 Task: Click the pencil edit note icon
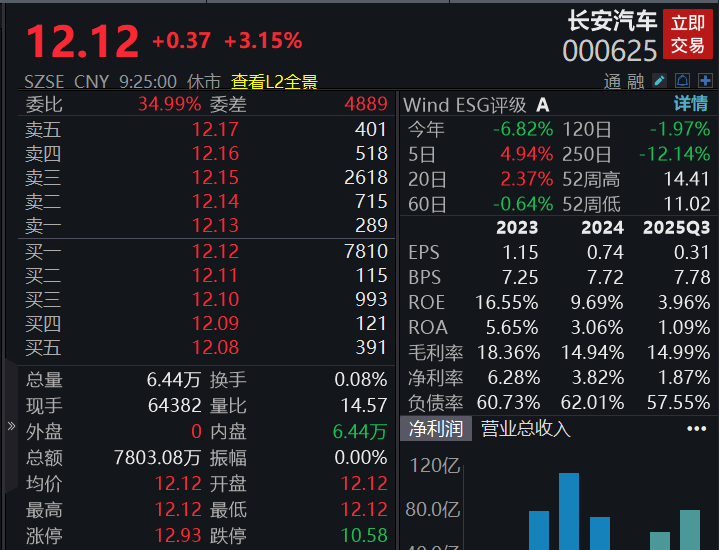pos(660,81)
